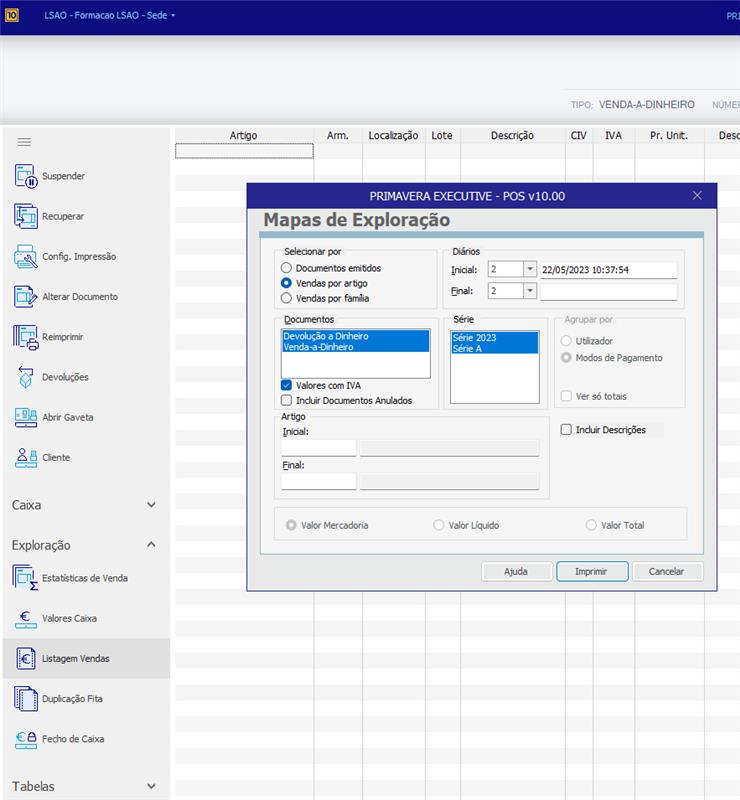
Task: Click the Fecho de Caixa icon
Action: tap(26, 739)
